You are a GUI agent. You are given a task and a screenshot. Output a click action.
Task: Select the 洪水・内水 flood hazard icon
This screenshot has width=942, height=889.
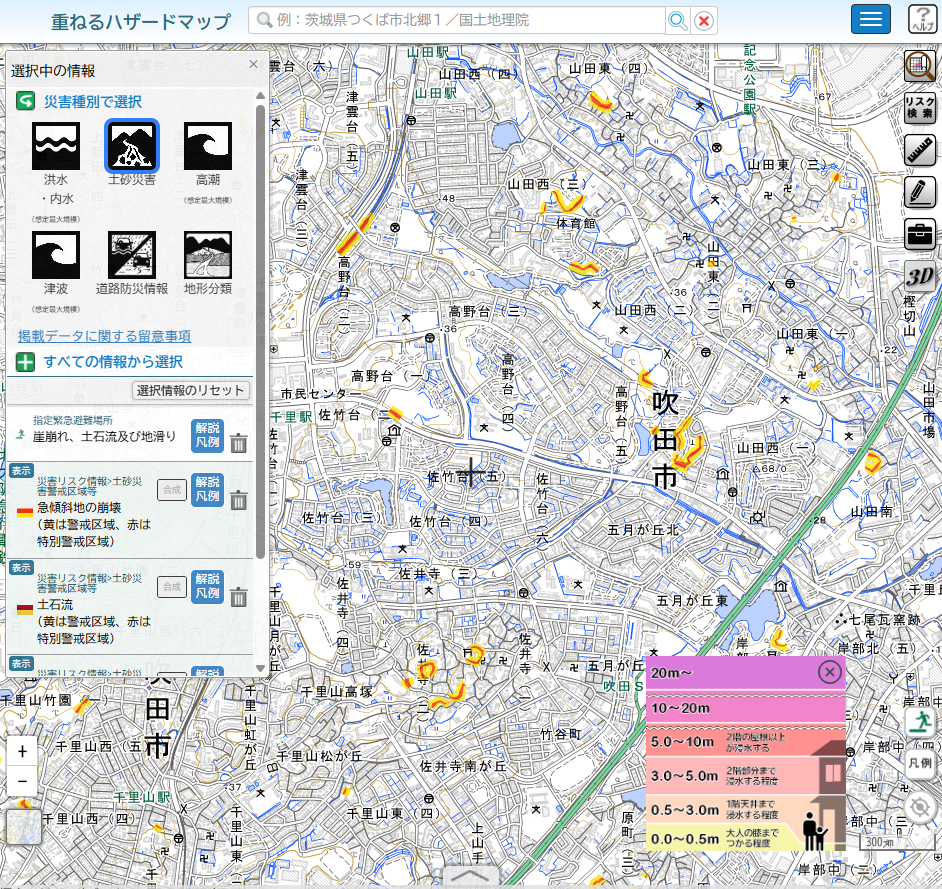coord(56,146)
